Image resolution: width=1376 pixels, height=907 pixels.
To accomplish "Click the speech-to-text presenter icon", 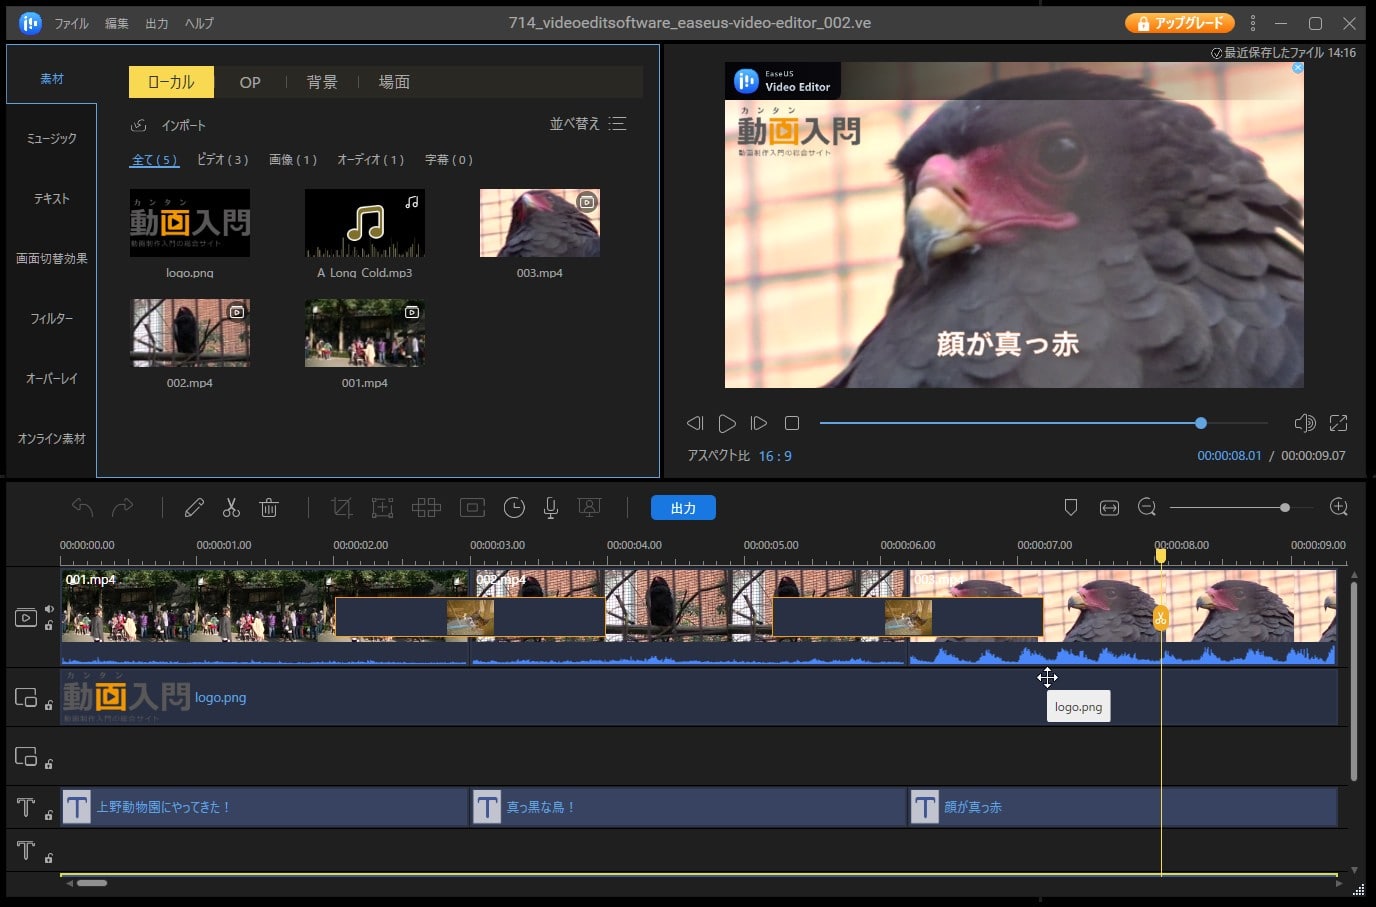I will pos(590,508).
